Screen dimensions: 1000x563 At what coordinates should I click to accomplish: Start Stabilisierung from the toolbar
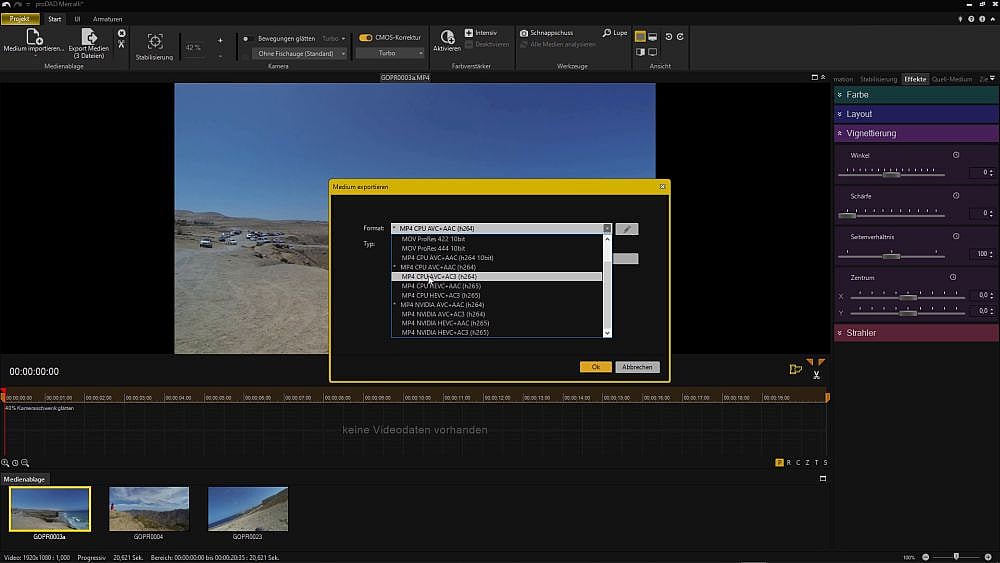(x=155, y=42)
